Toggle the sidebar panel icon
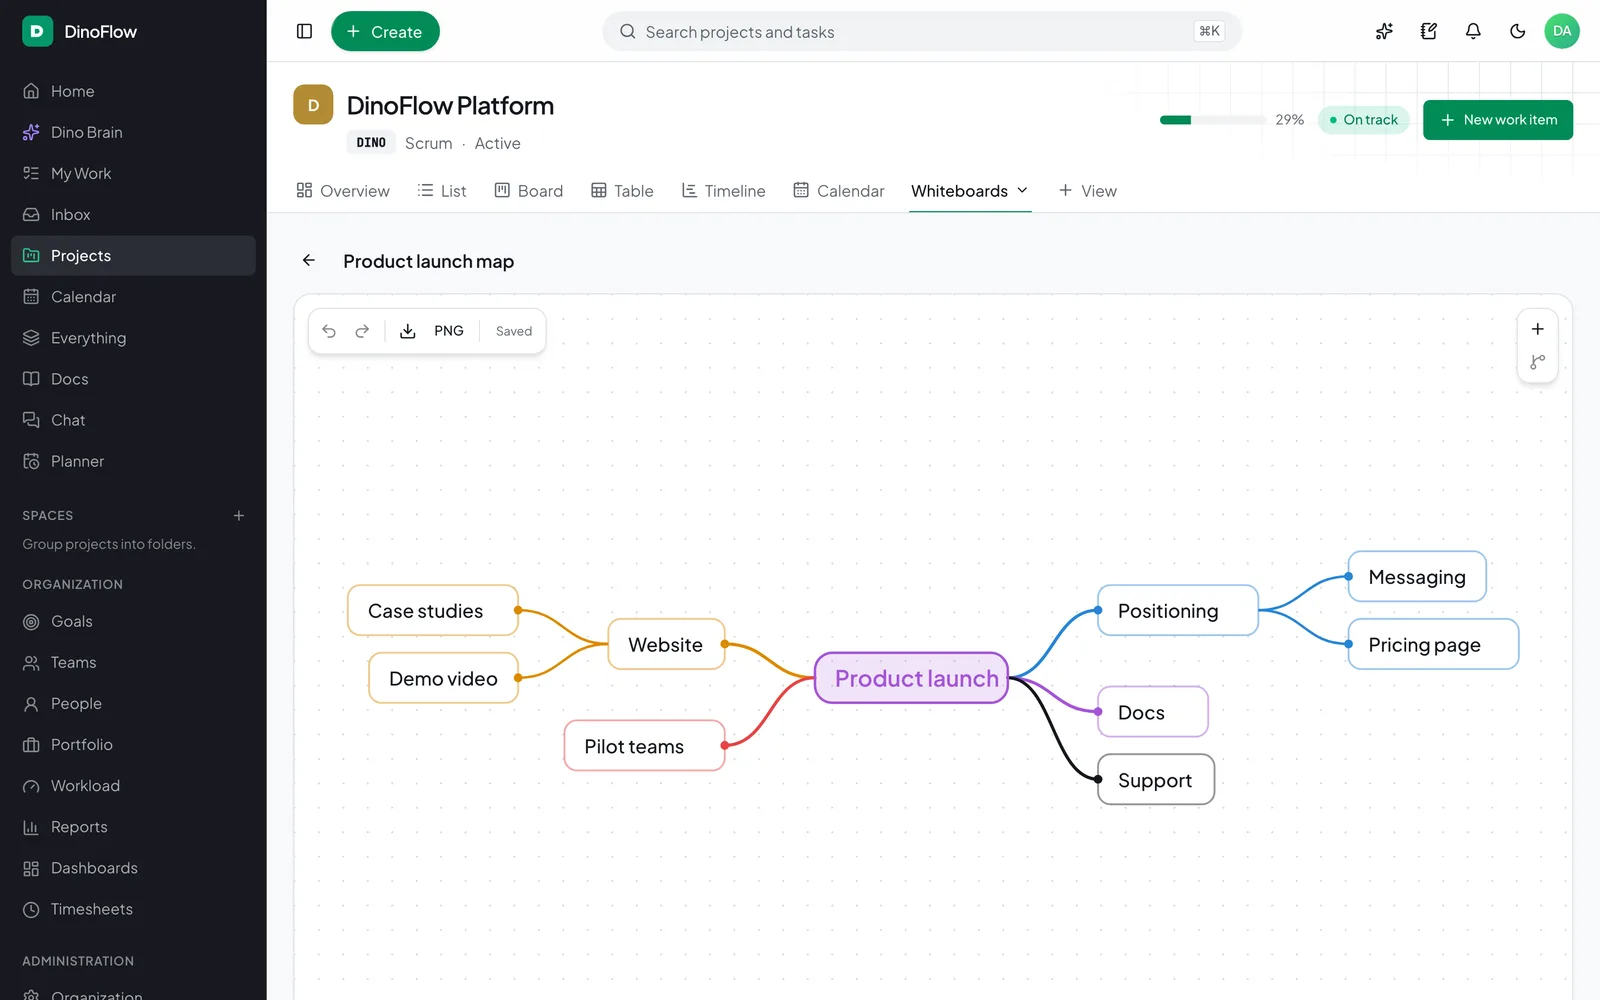 point(305,31)
